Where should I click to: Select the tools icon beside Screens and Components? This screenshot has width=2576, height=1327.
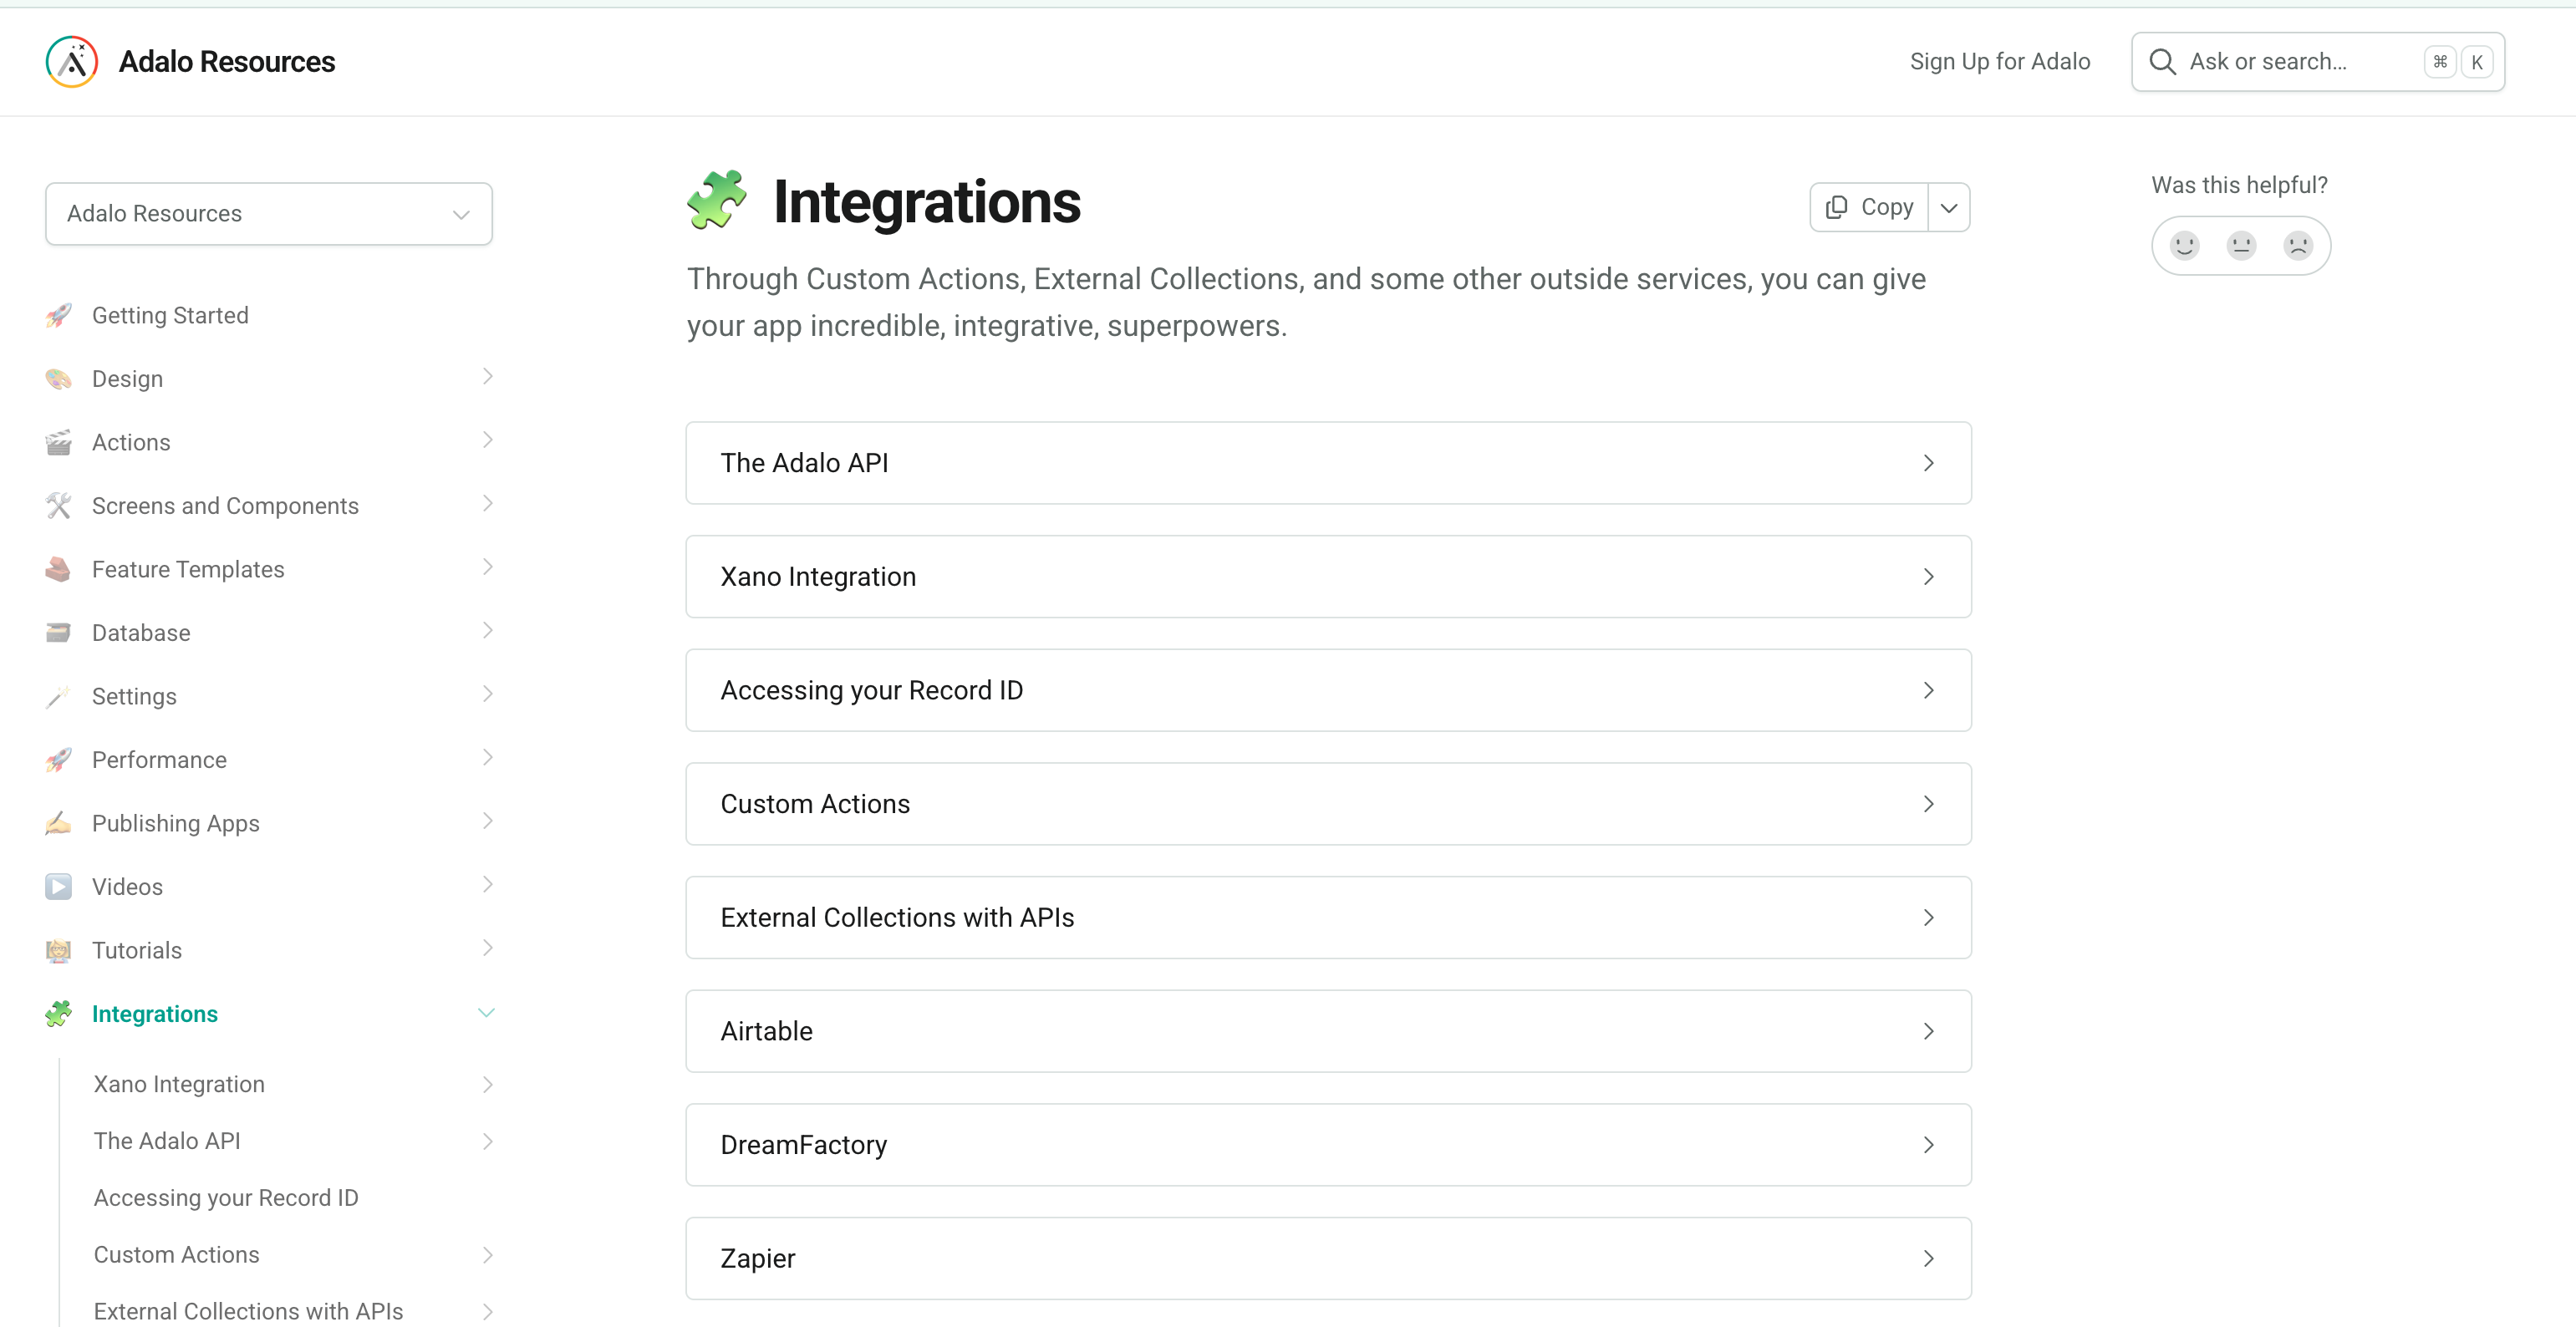(59, 505)
